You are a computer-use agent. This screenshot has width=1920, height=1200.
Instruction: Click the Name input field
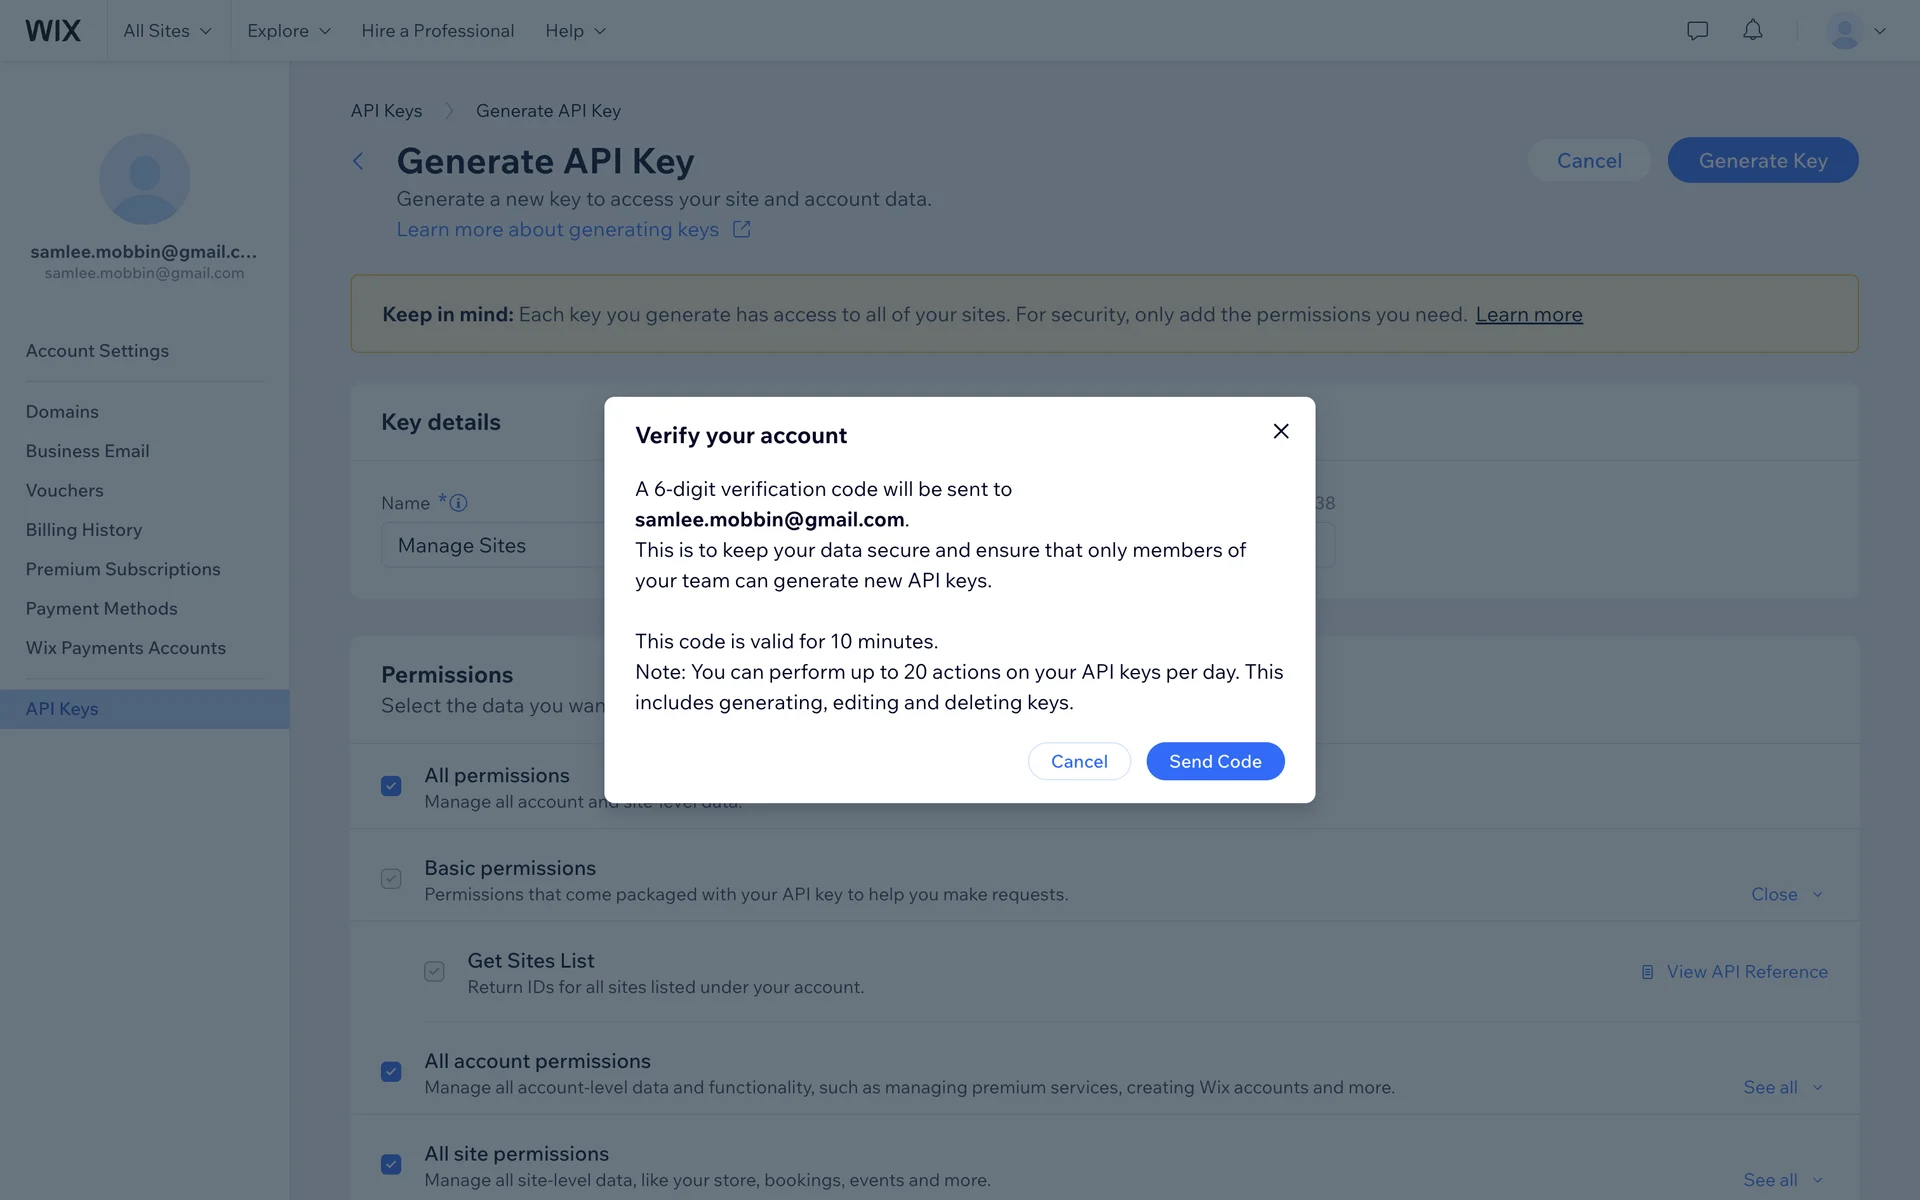click(x=492, y=545)
